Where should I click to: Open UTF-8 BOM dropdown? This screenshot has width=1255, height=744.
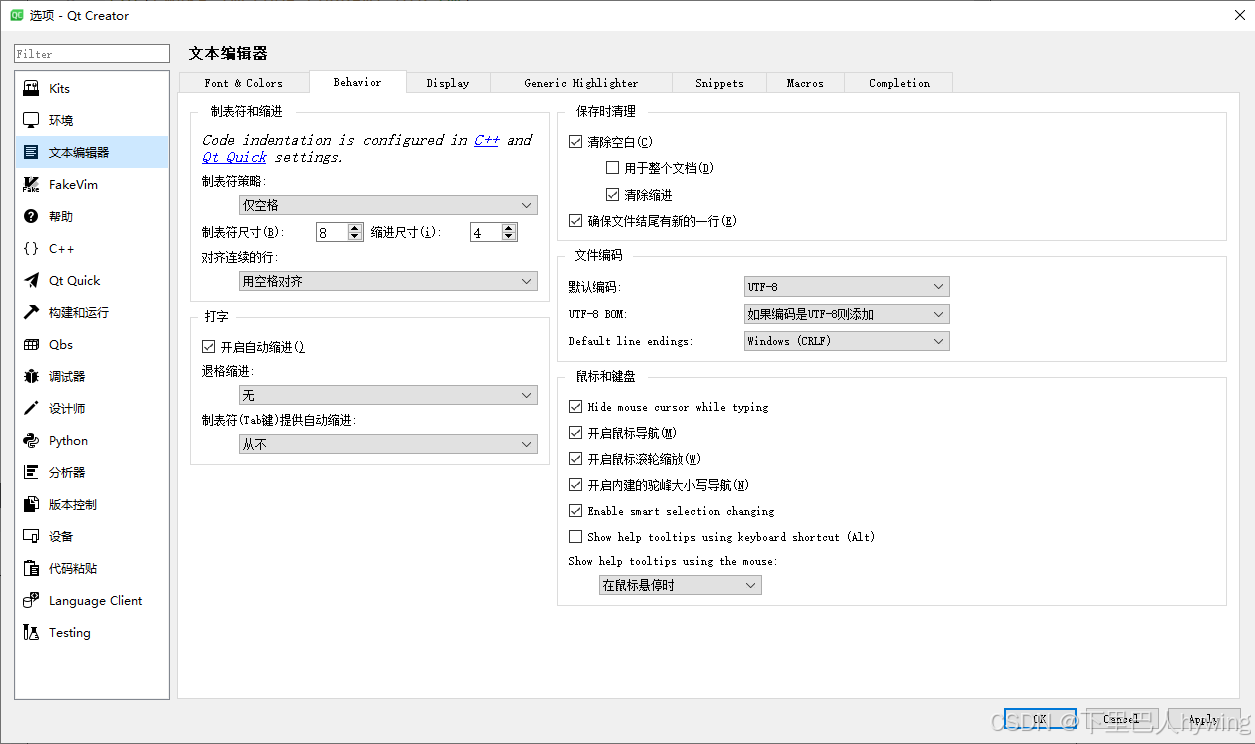pos(846,314)
